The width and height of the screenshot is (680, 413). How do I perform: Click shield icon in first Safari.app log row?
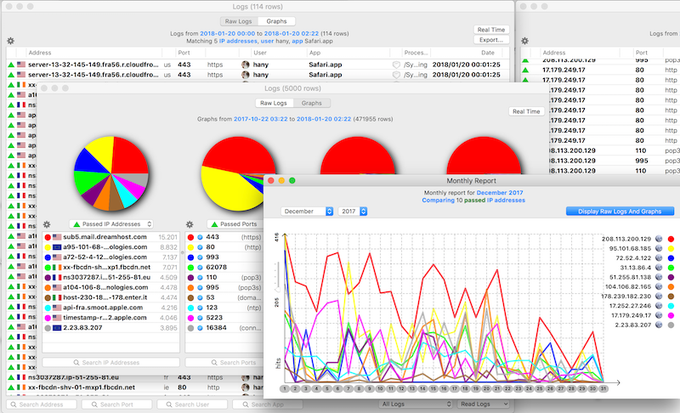tap(396, 65)
